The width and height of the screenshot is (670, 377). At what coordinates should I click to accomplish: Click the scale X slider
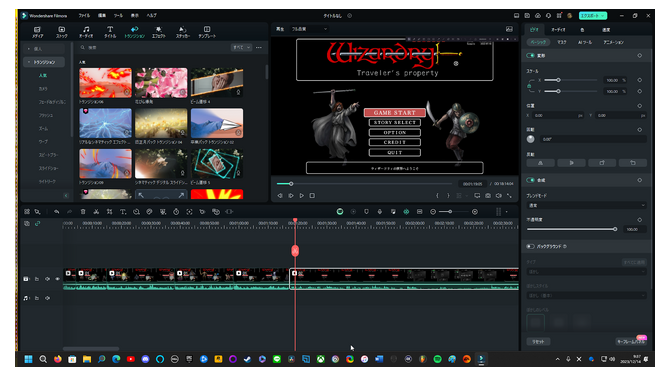[570, 80]
